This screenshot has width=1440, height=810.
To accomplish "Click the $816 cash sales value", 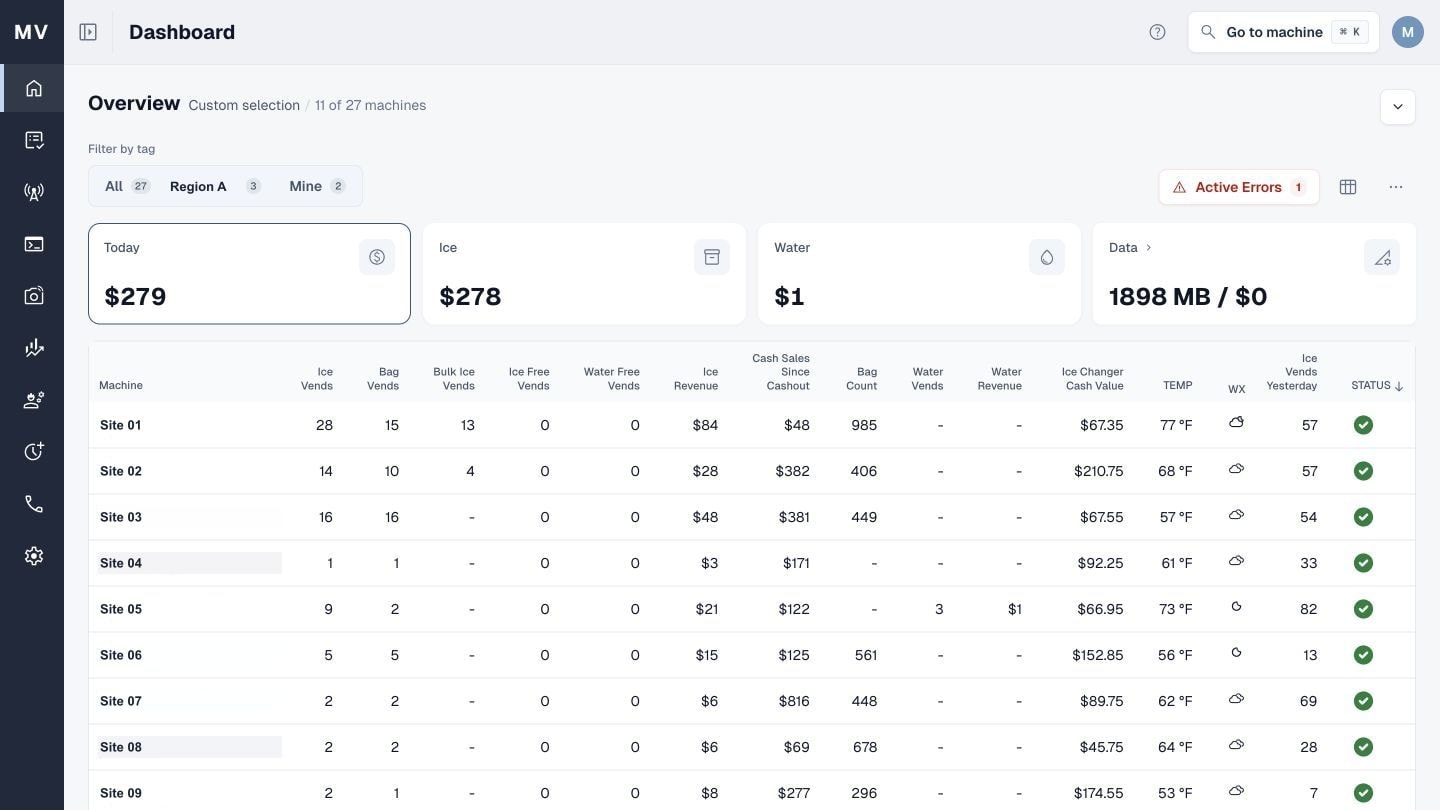I will pos(794,701).
